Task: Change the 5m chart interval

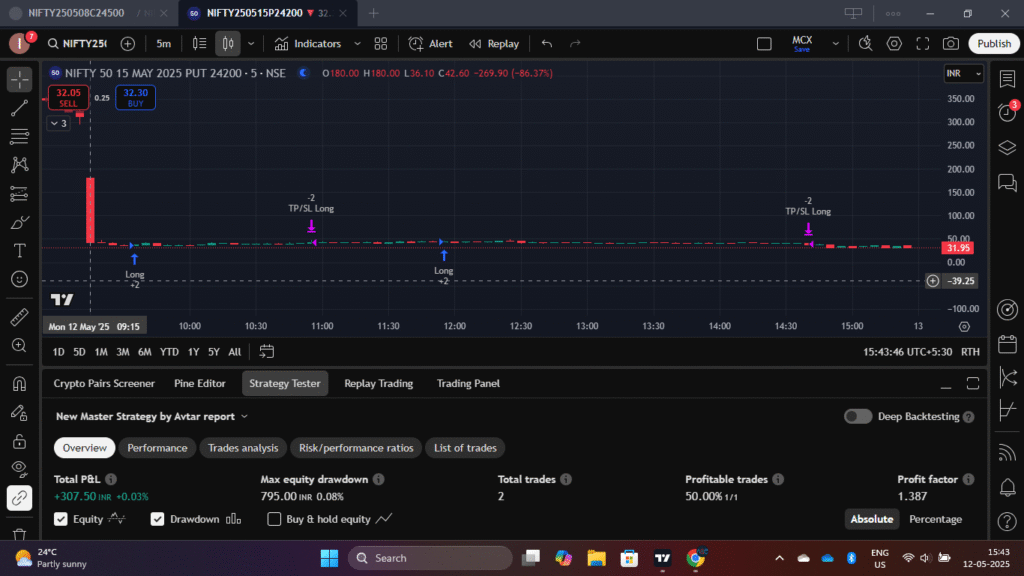Action: [163, 44]
